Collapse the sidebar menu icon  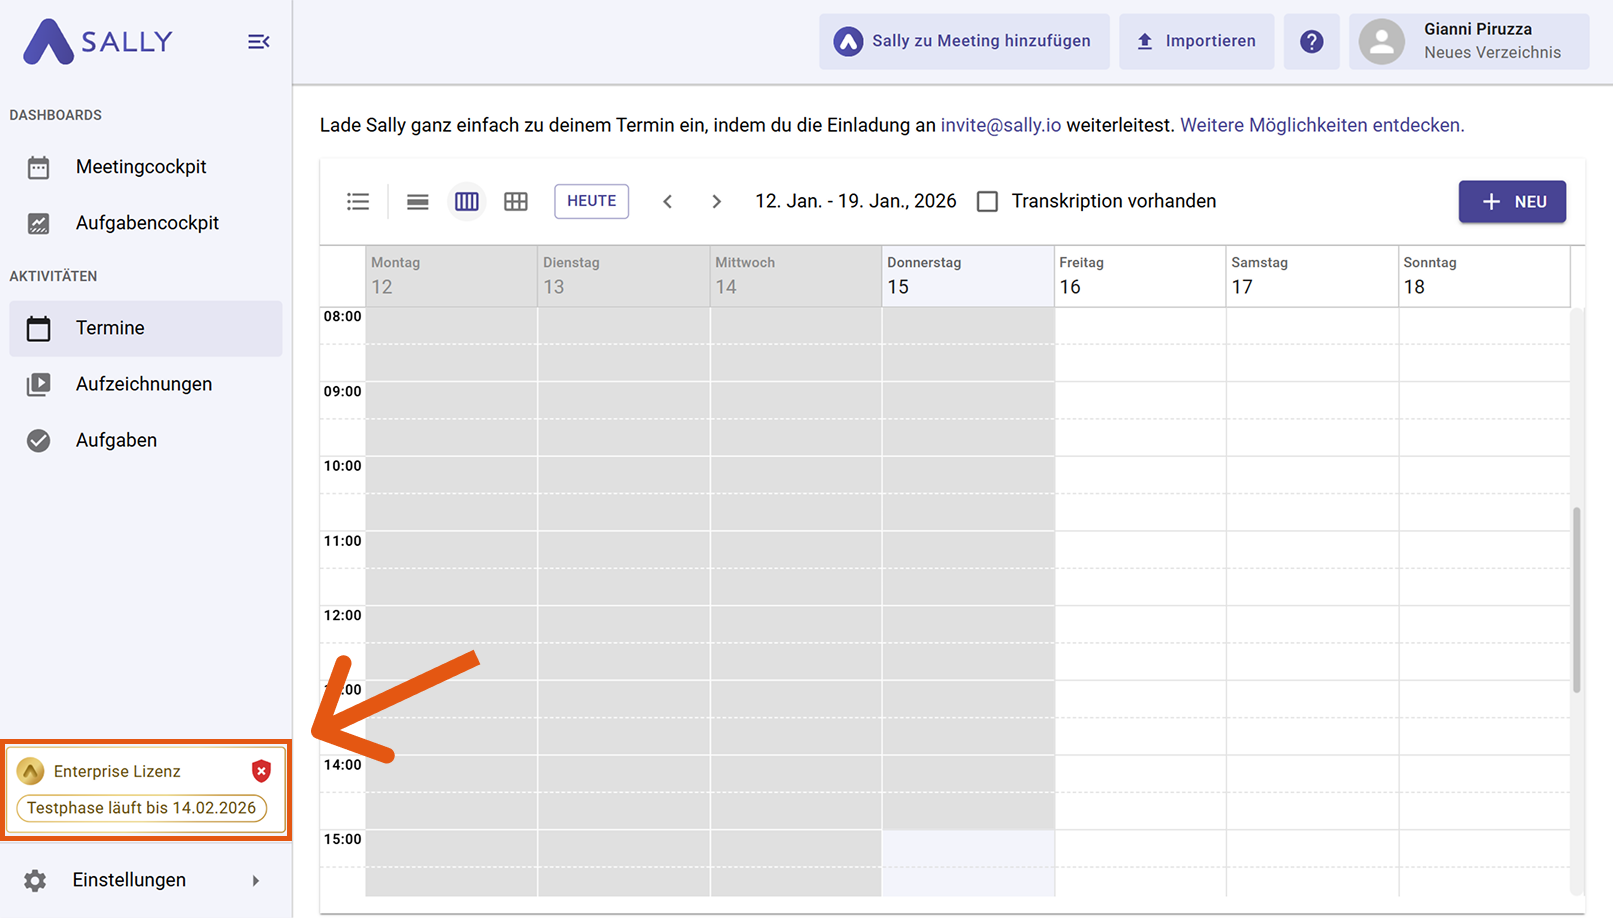pos(258,41)
